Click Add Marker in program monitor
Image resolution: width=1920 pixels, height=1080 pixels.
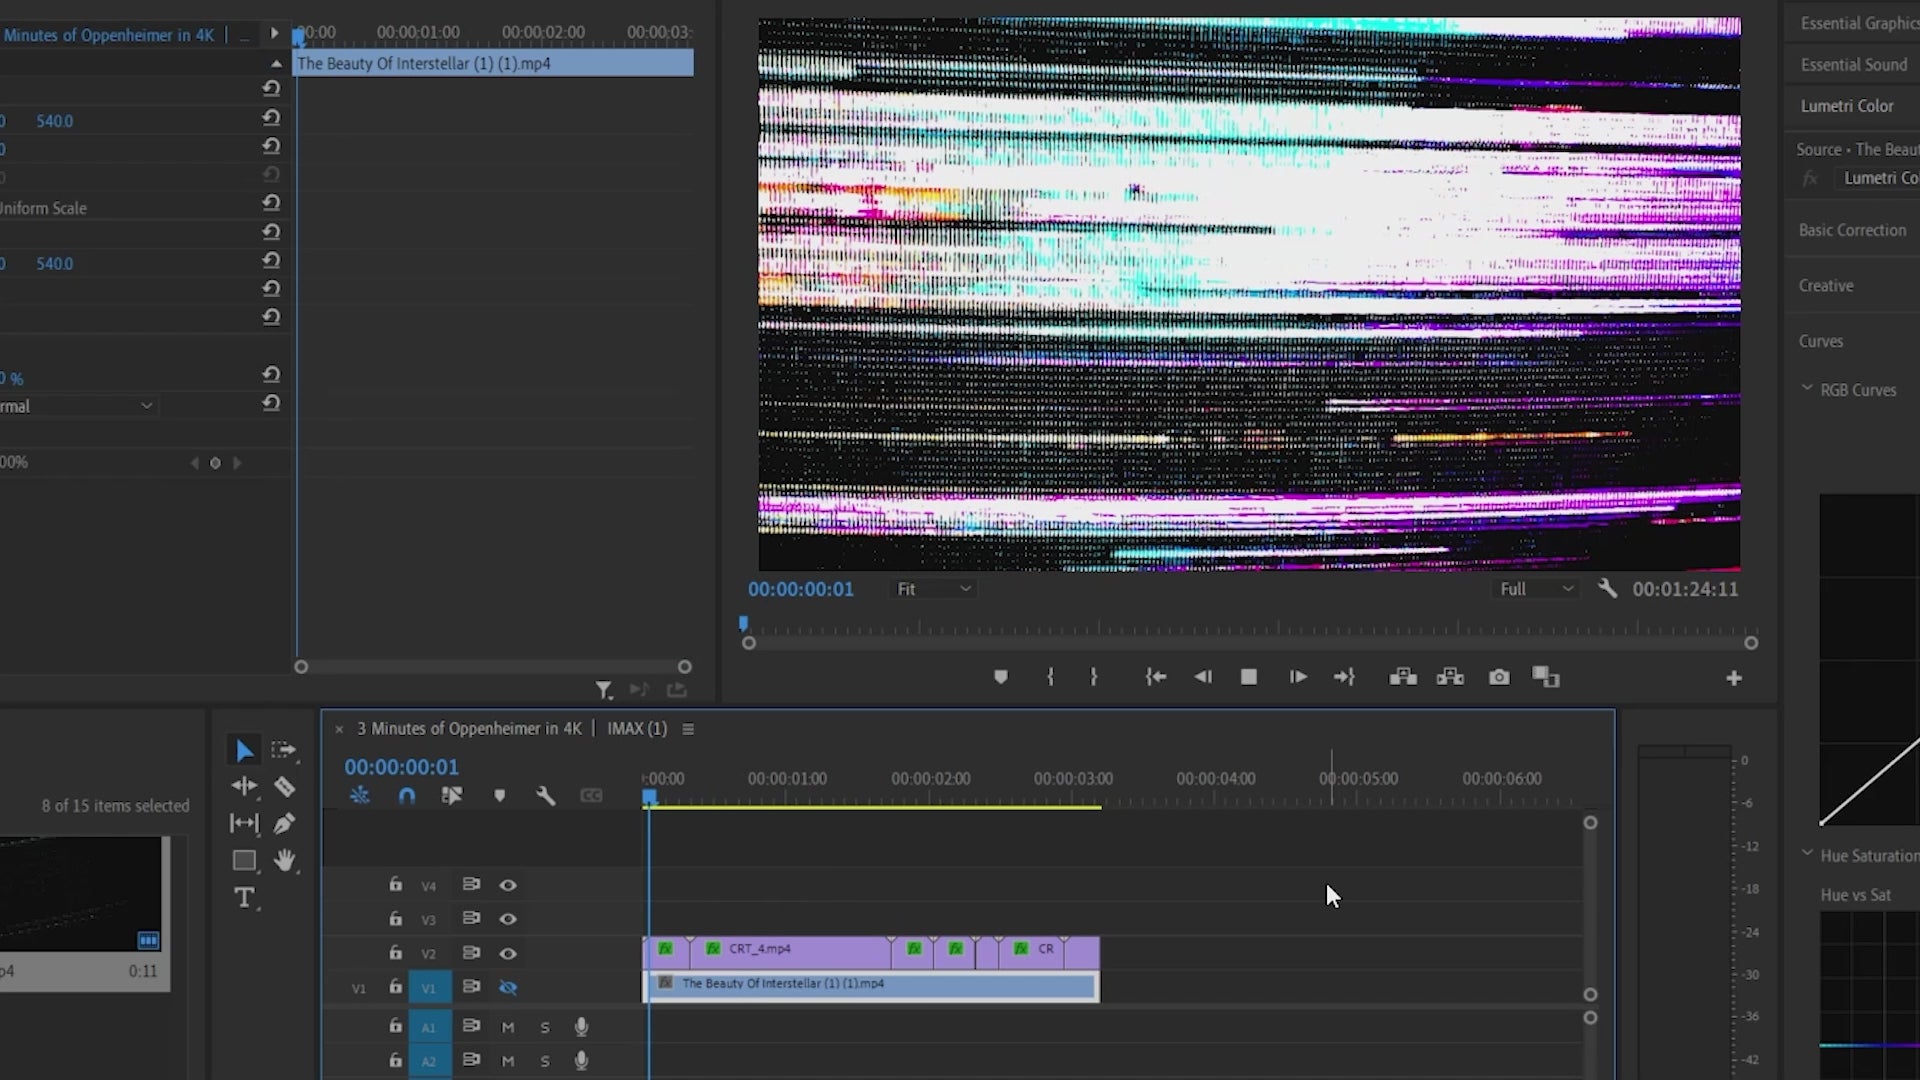(x=1001, y=677)
